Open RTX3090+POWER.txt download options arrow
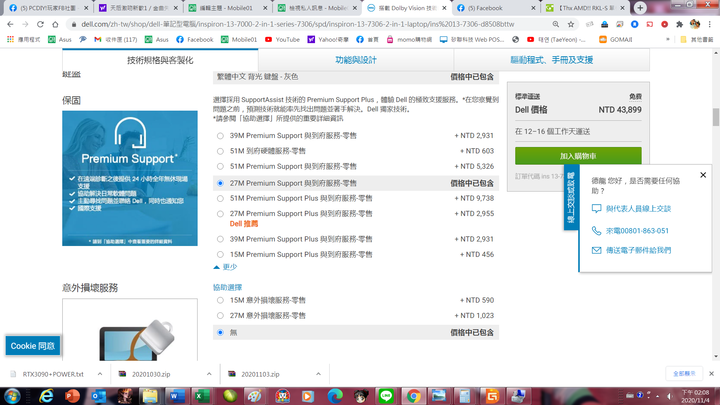Screen dimensions: 720x405 pos(100,374)
